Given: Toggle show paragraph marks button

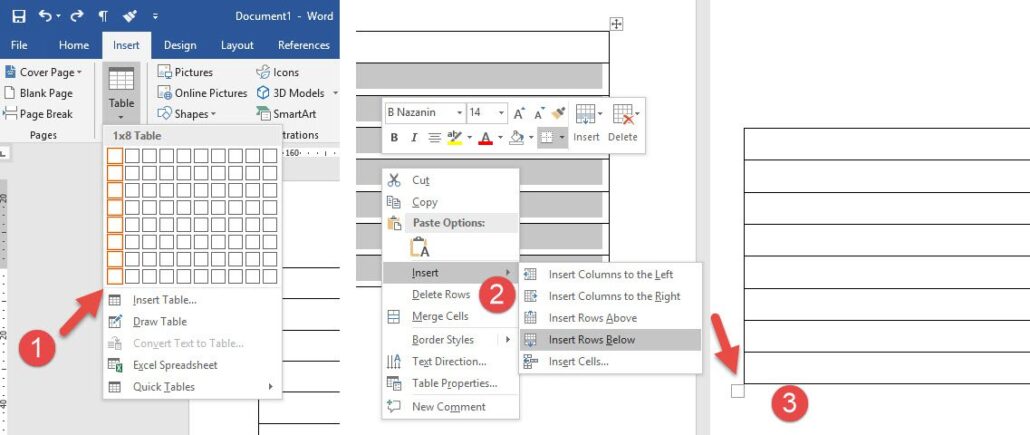Looking at the screenshot, I should 104,17.
